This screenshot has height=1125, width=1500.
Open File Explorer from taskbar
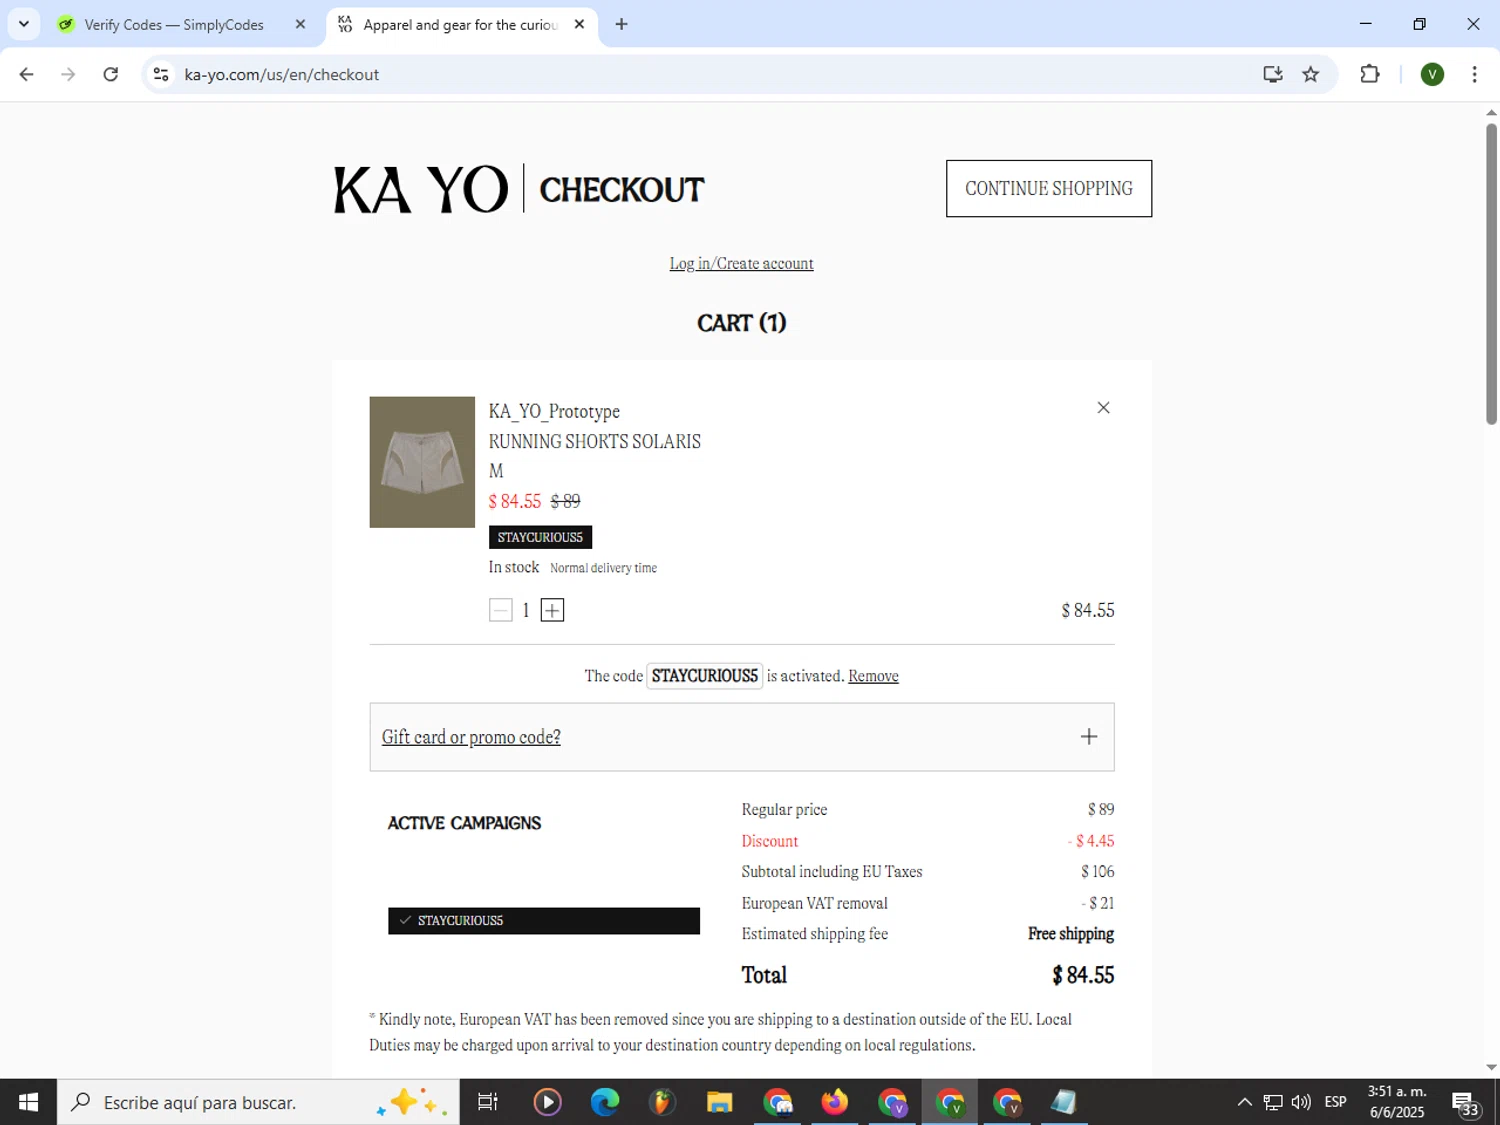click(x=719, y=1102)
